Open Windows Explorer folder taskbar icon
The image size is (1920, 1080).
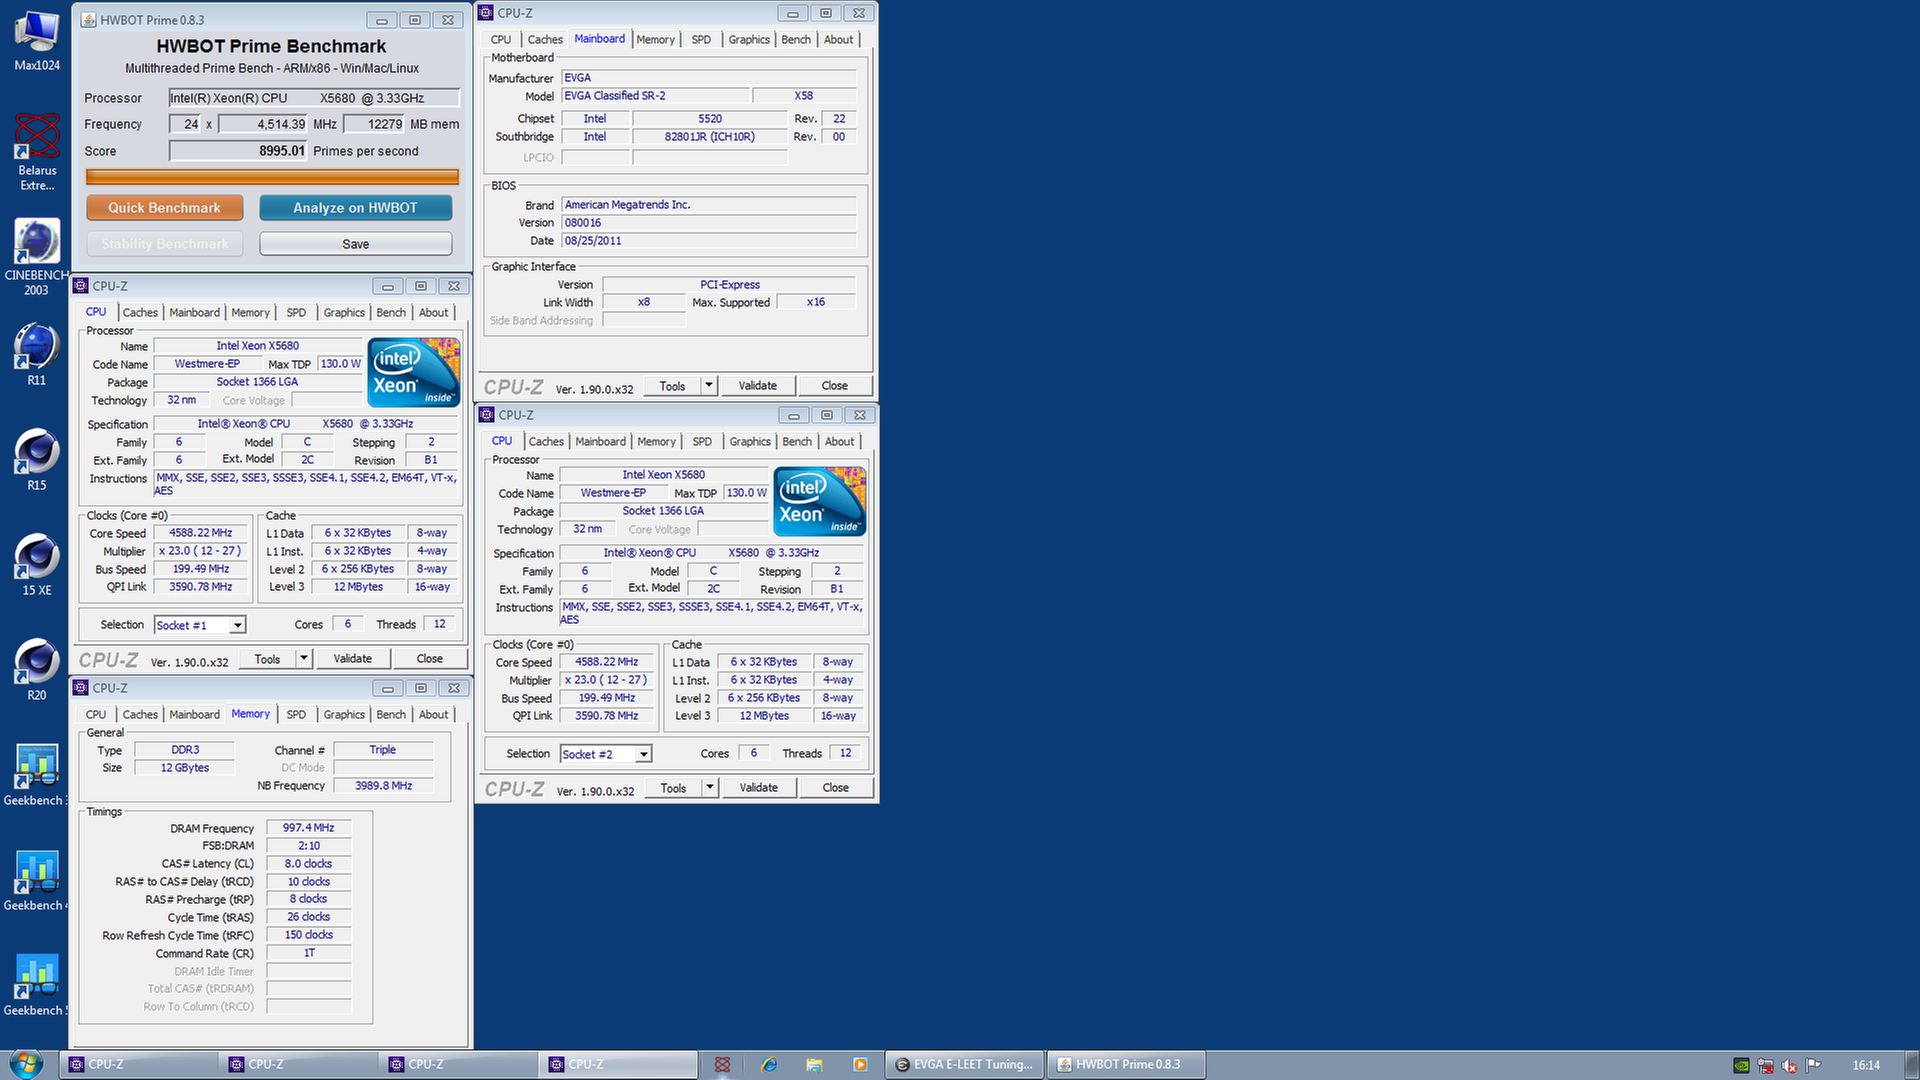coord(814,1065)
